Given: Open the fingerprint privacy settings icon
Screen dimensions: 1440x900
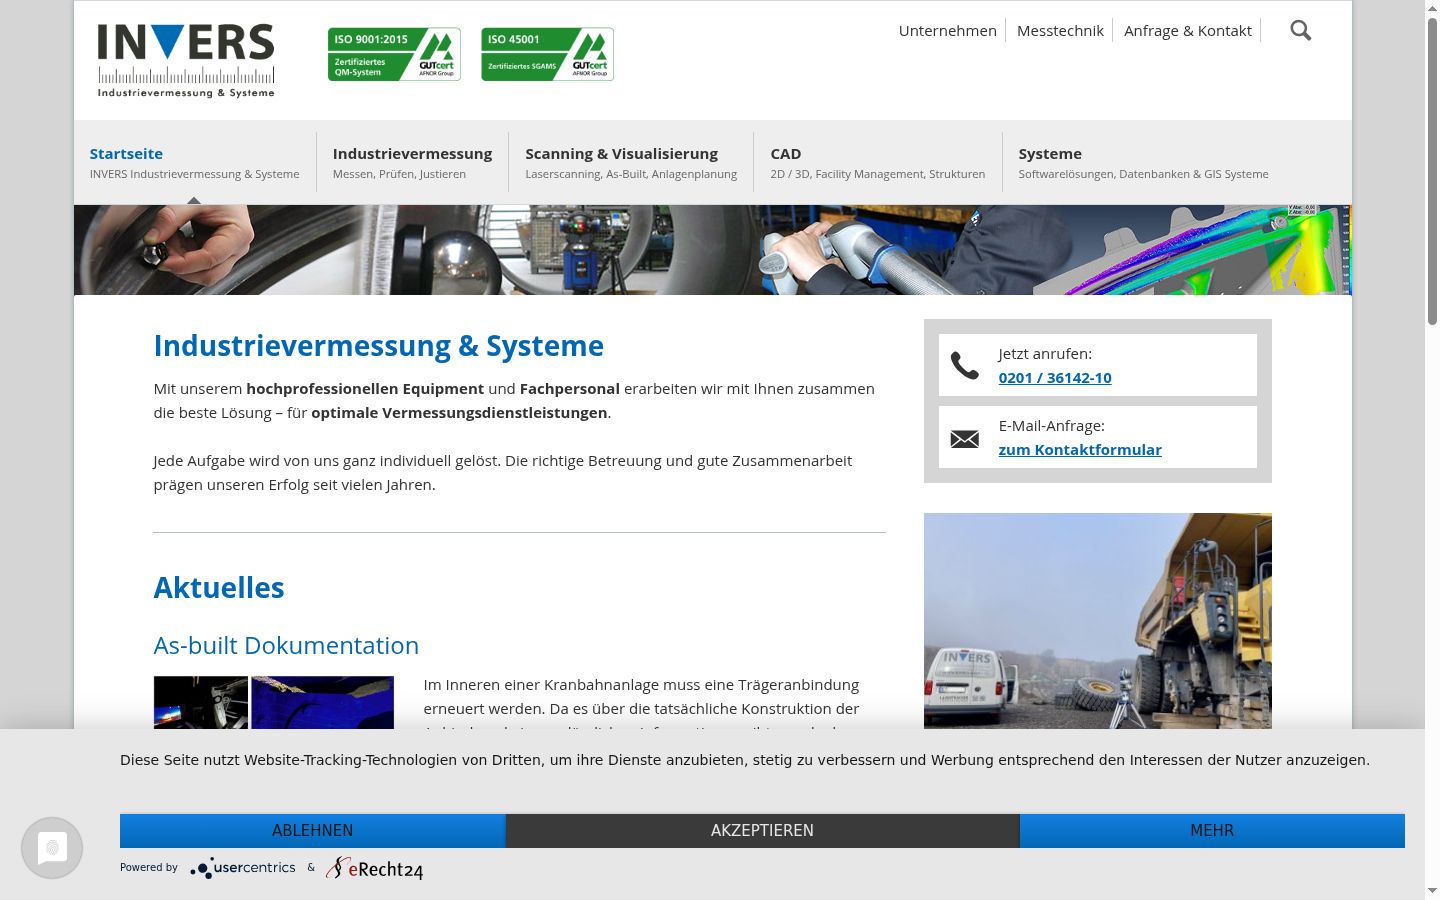Looking at the screenshot, I should (52, 848).
